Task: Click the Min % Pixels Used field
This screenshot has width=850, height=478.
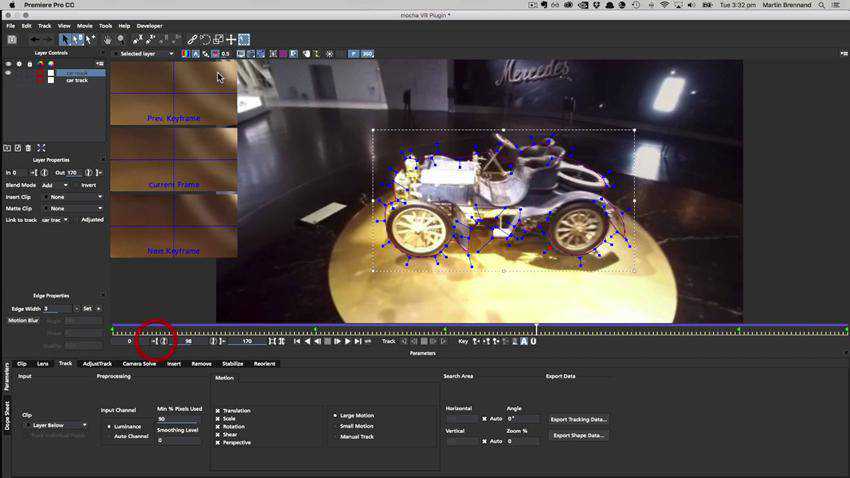Action: (x=173, y=419)
